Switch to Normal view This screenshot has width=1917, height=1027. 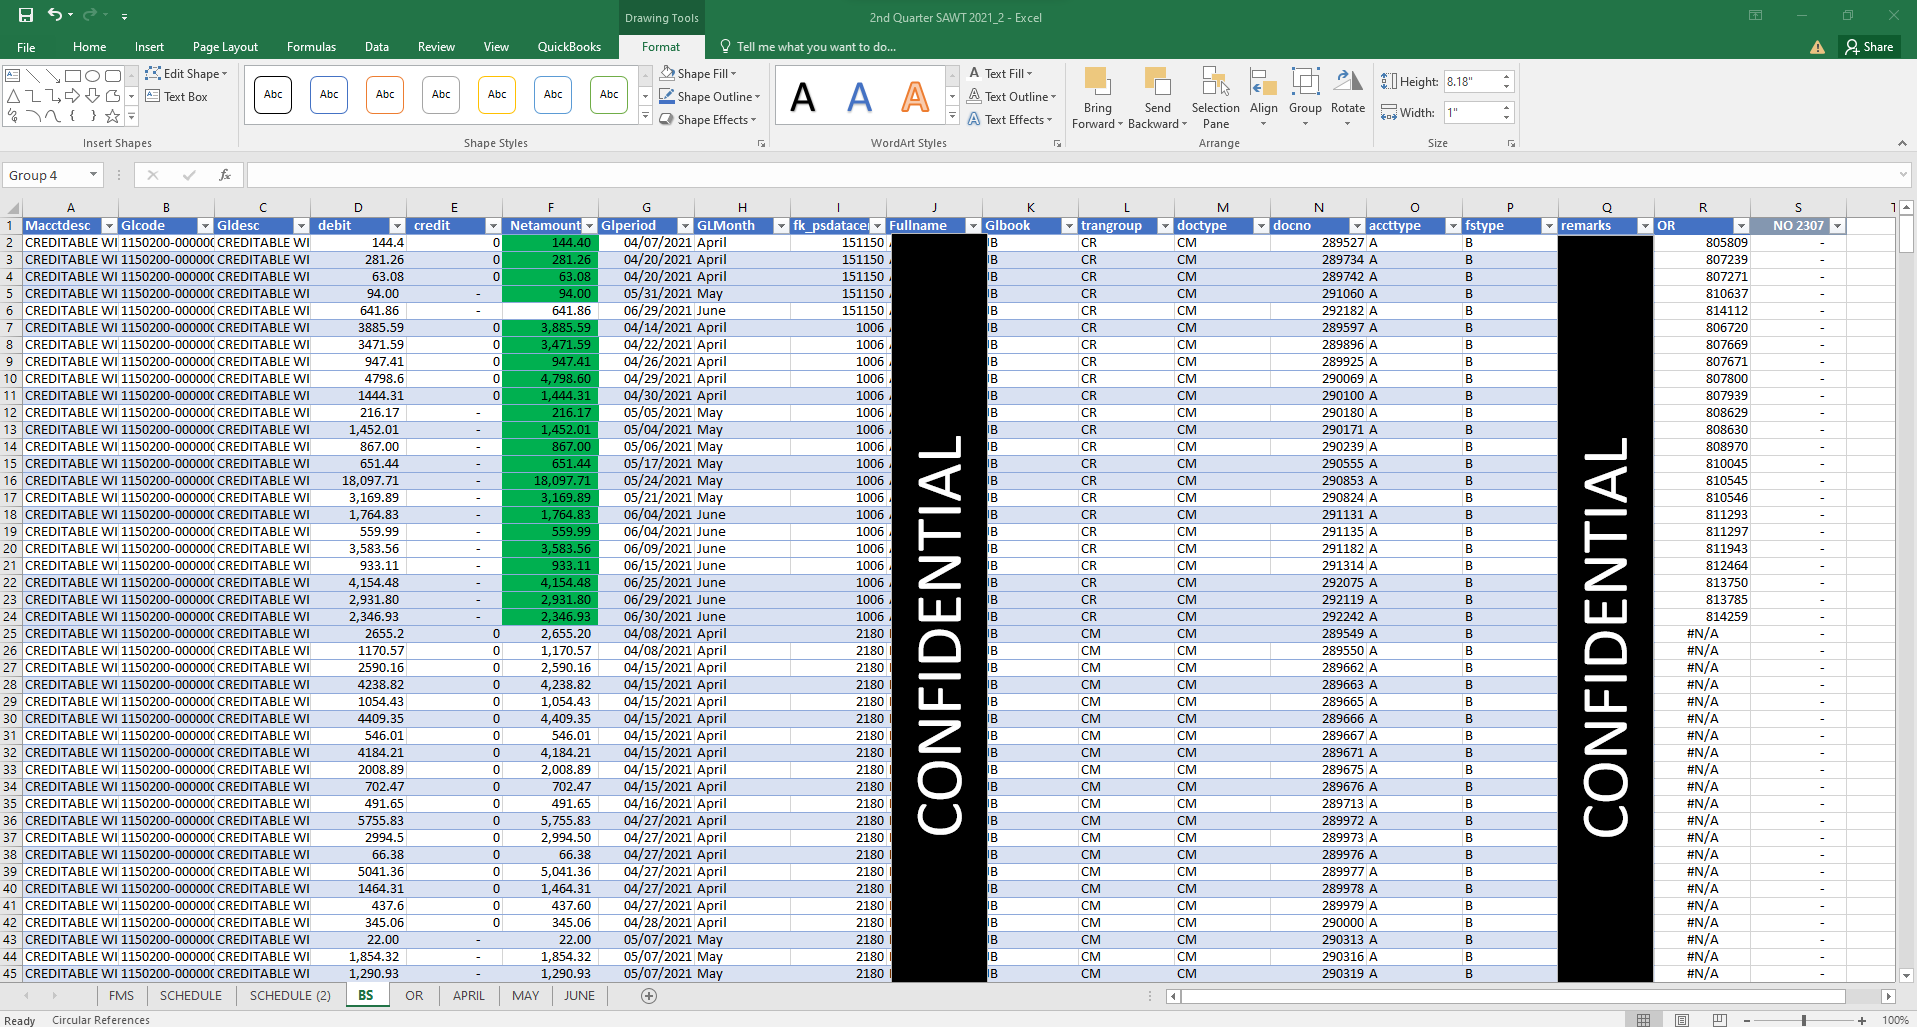click(x=1644, y=1020)
